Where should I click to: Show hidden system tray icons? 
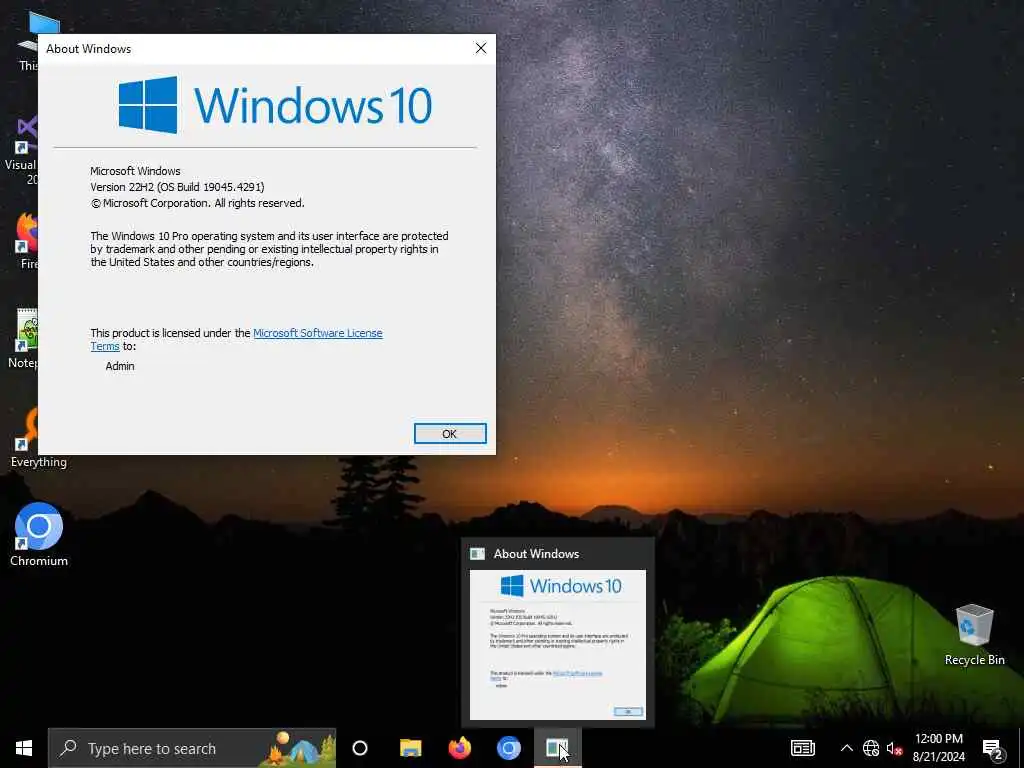(x=846, y=748)
